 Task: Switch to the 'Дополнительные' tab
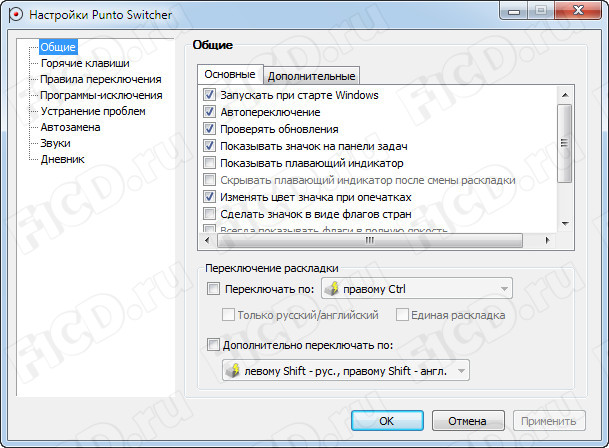(311, 76)
